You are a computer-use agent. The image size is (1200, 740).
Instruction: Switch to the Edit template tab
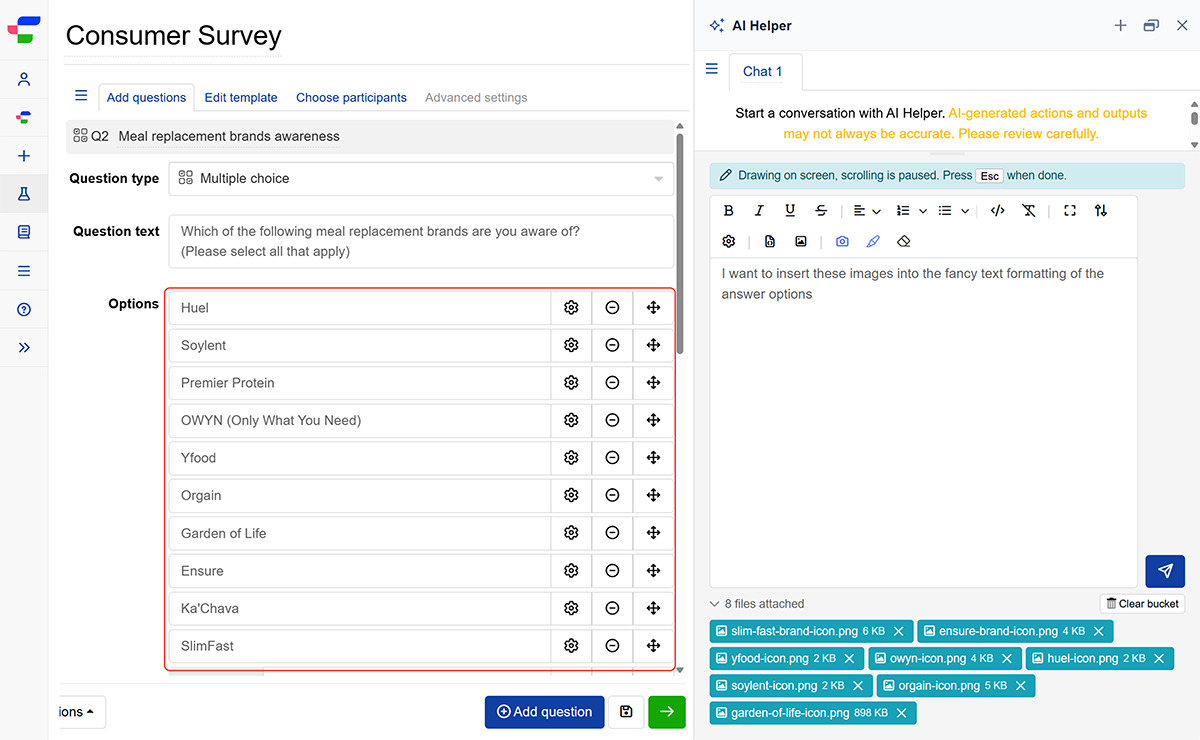pyautogui.click(x=241, y=97)
